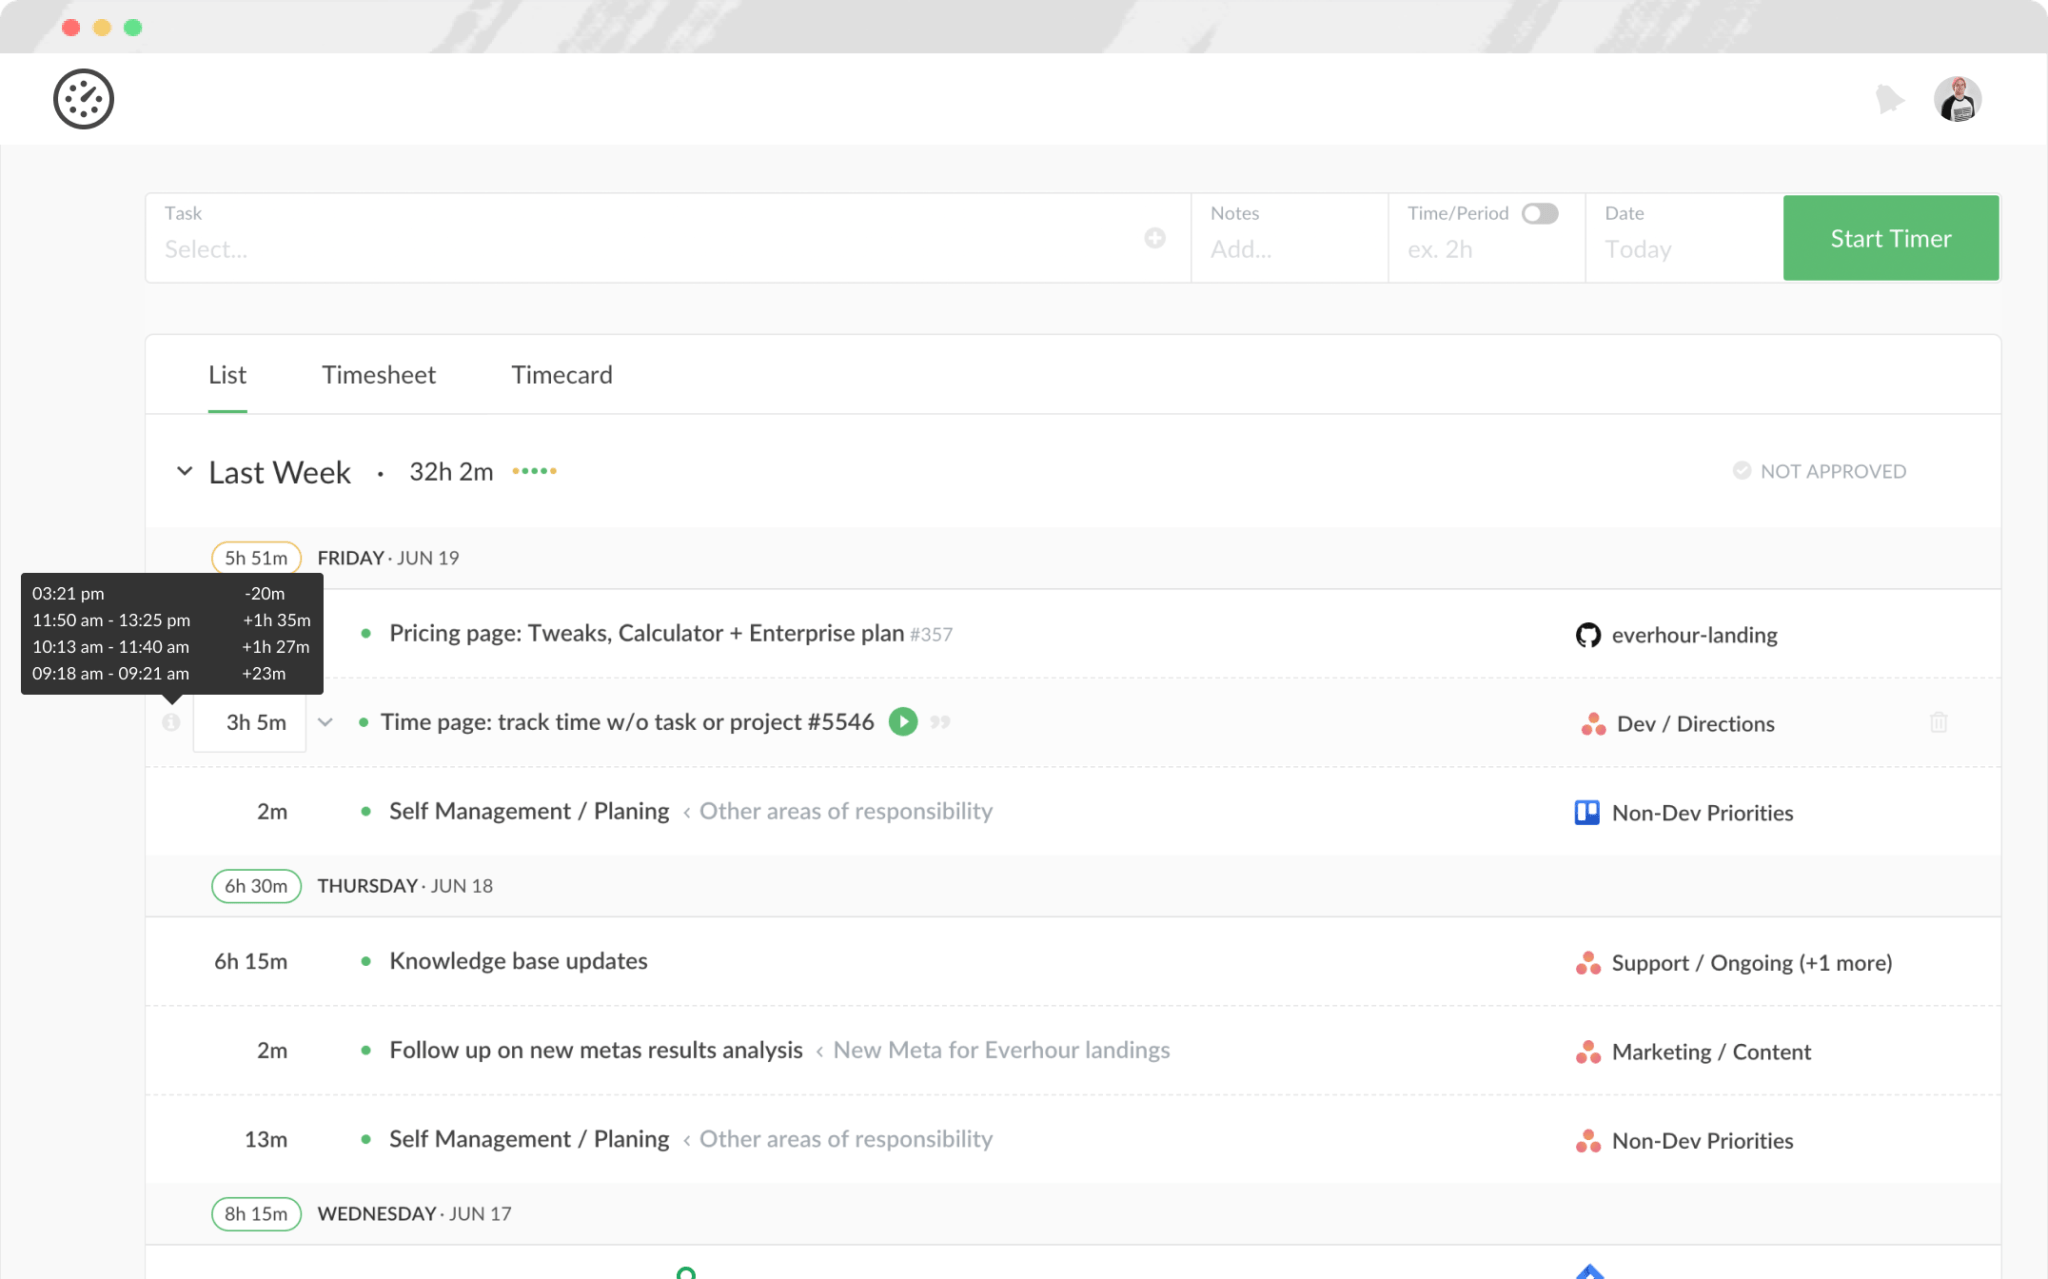The height and width of the screenshot is (1279, 2048).
Task: Start the timer using the green play icon
Action: coord(902,721)
